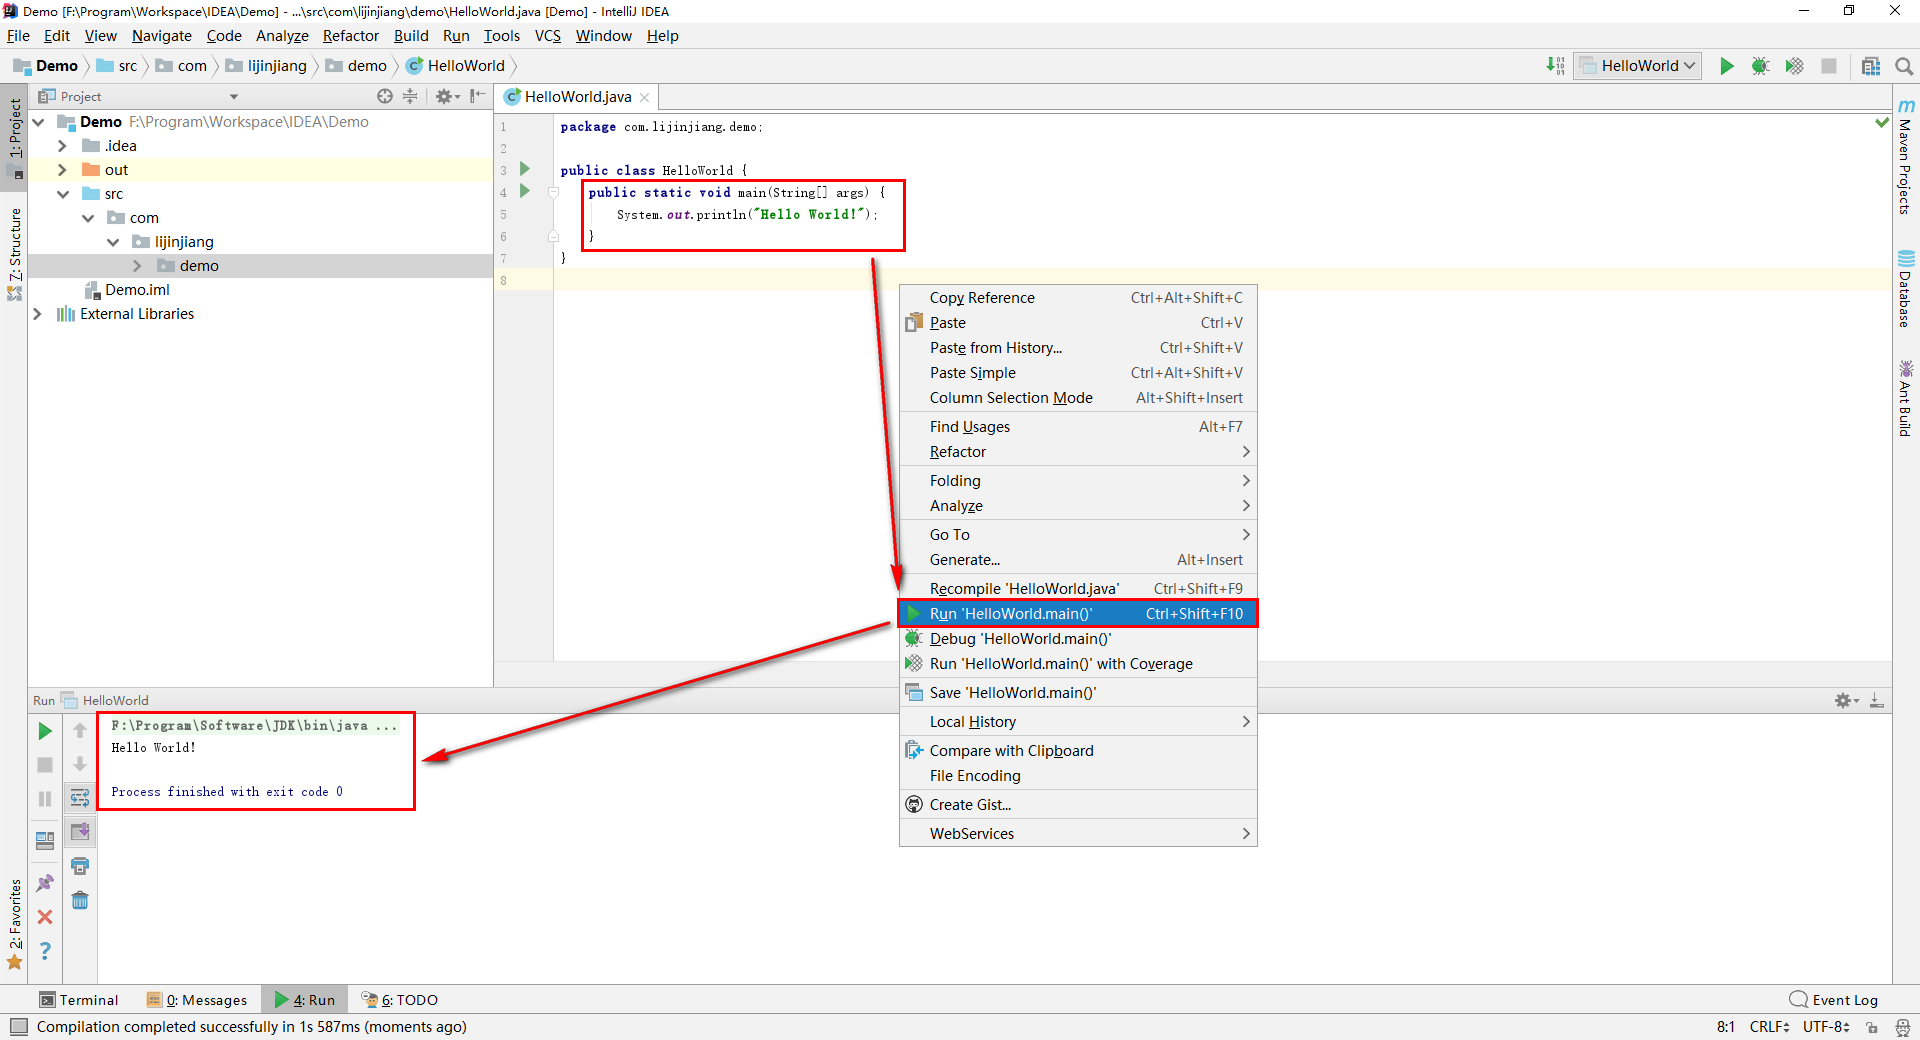The height and width of the screenshot is (1040, 1920).
Task: Click tool window toggle in bottom-left corner
Action: coord(18,1027)
